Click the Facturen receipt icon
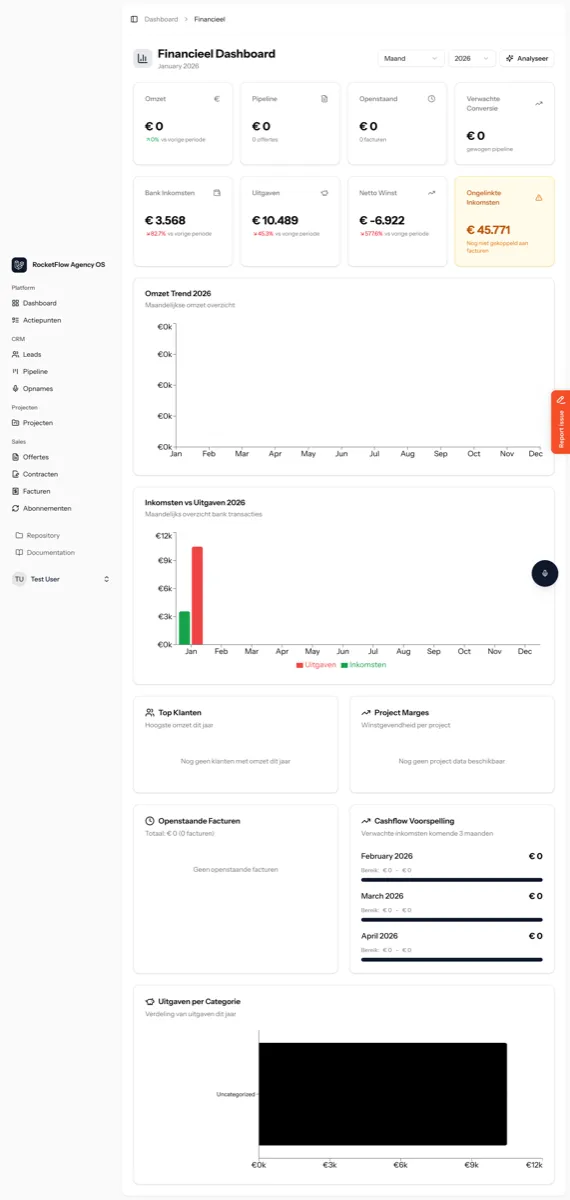Screen dimensions: 570x1200 15,491
